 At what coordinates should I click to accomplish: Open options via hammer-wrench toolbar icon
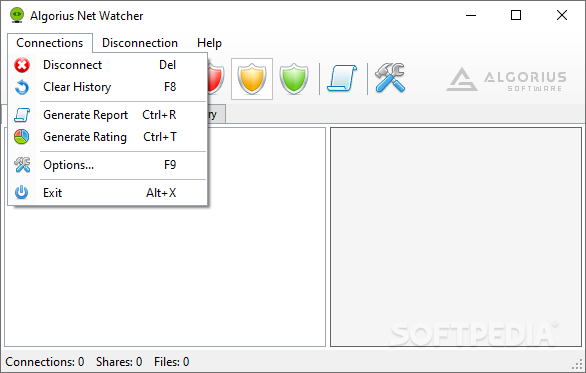[x=390, y=78]
